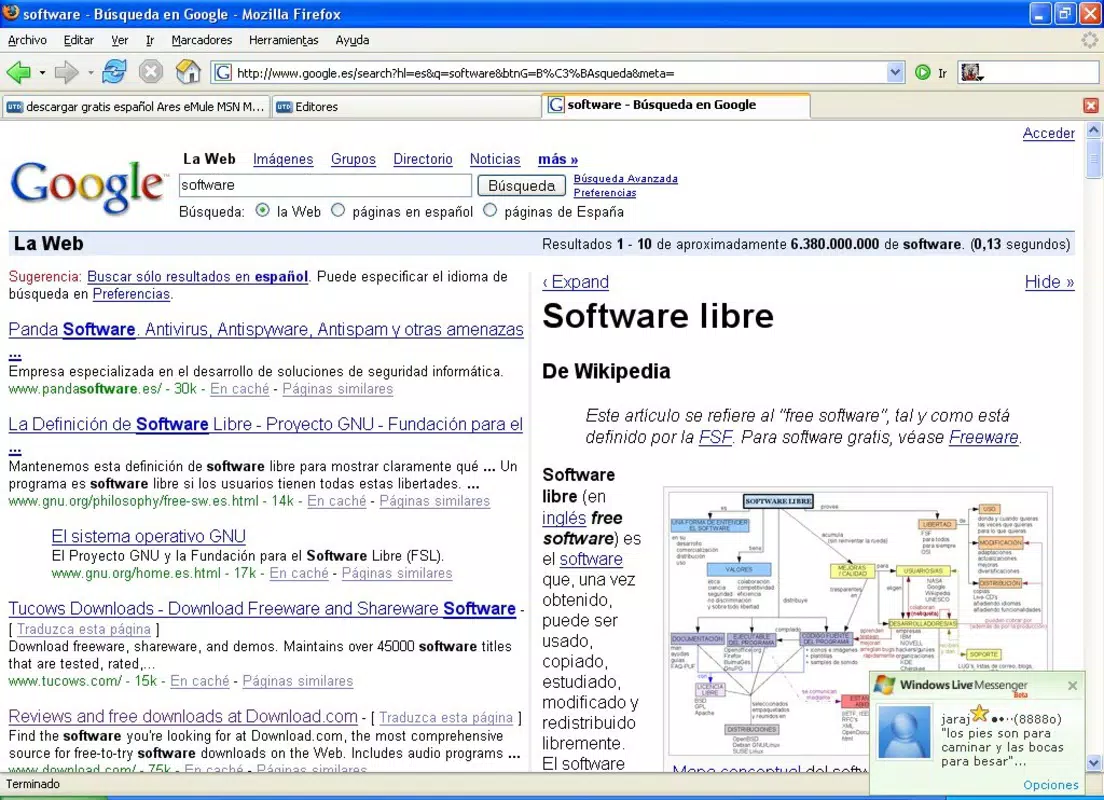Open the Software libre concept map image
The height and width of the screenshot is (800, 1104).
pos(858,622)
